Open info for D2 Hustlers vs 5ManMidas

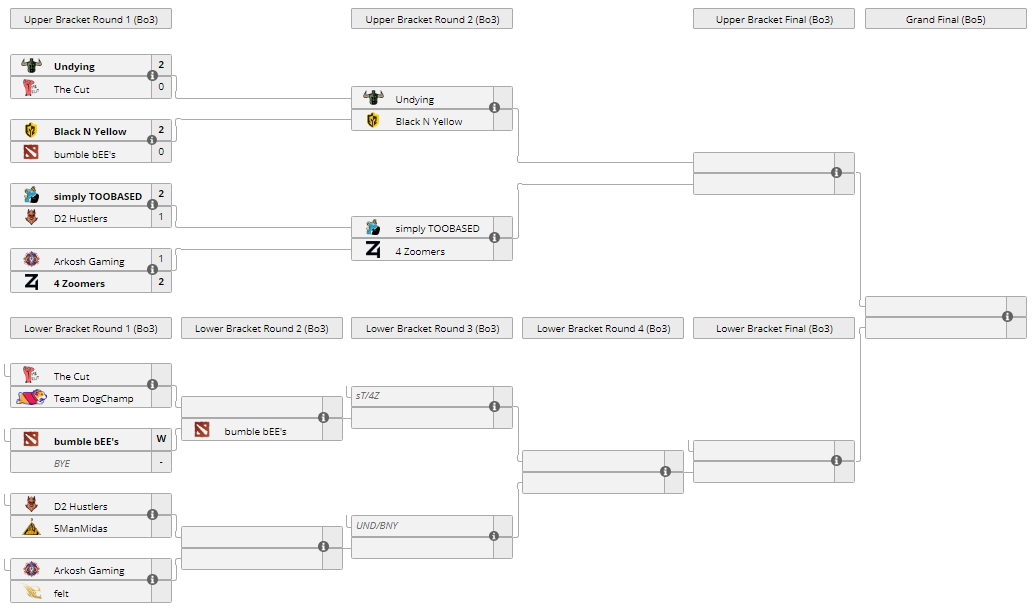[152, 515]
